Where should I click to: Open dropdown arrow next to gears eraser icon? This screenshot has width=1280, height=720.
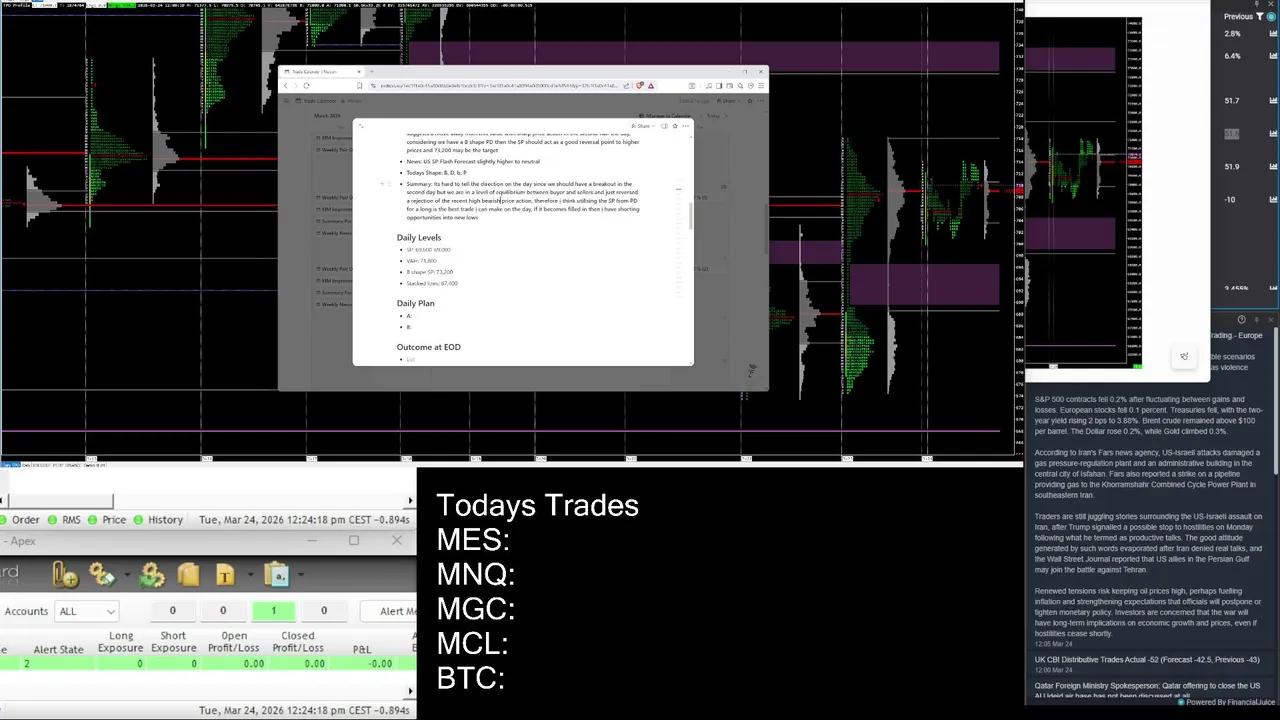[125, 575]
